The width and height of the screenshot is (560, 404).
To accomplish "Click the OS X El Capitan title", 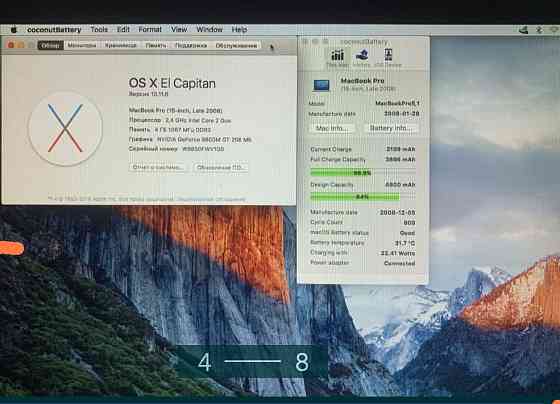I will pyautogui.click(x=172, y=83).
